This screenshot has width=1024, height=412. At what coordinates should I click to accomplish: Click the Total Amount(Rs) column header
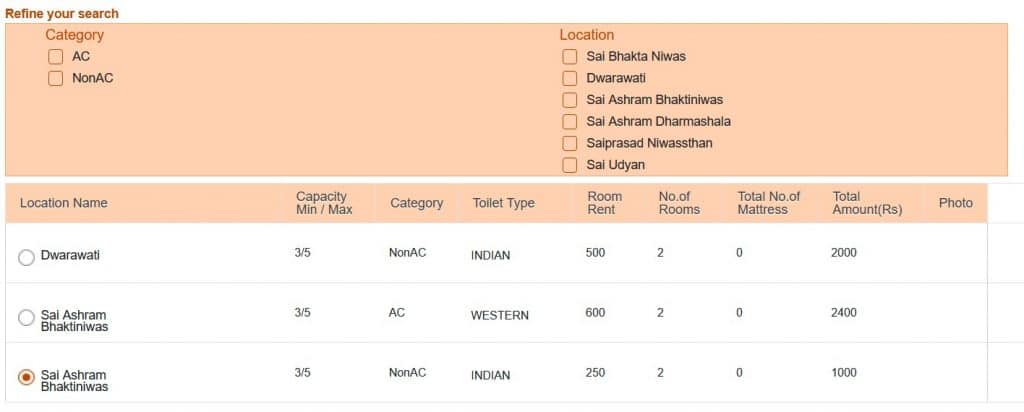tap(867, 203)
